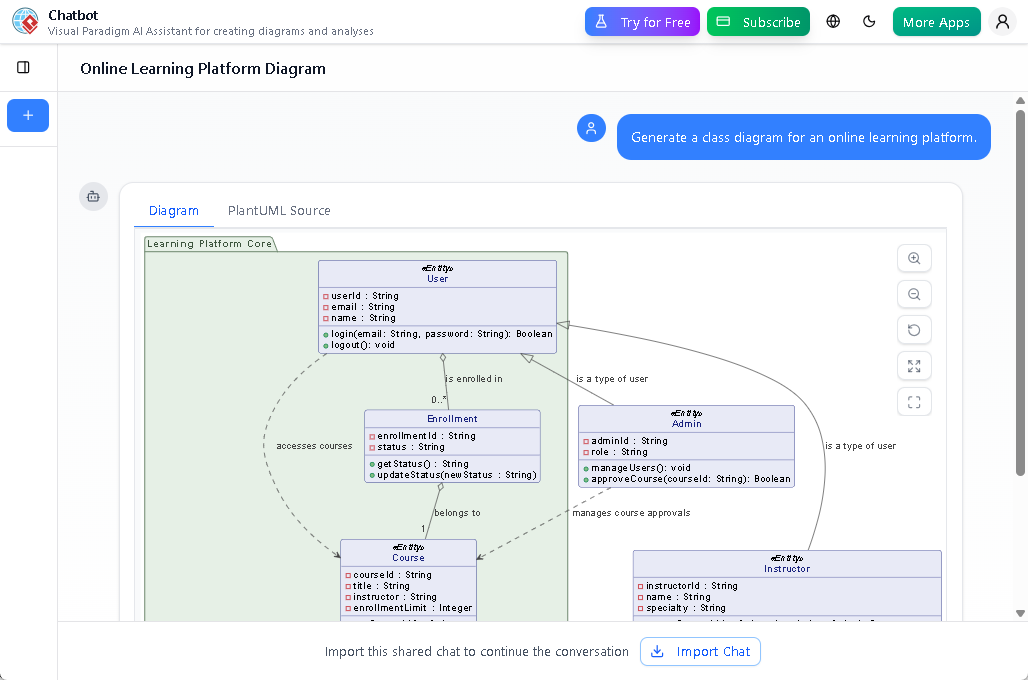Viewport: 1028px width, 680px height.
Task: Click the chatbot avatar beside the diagram card
Action: tap(93, 196)
